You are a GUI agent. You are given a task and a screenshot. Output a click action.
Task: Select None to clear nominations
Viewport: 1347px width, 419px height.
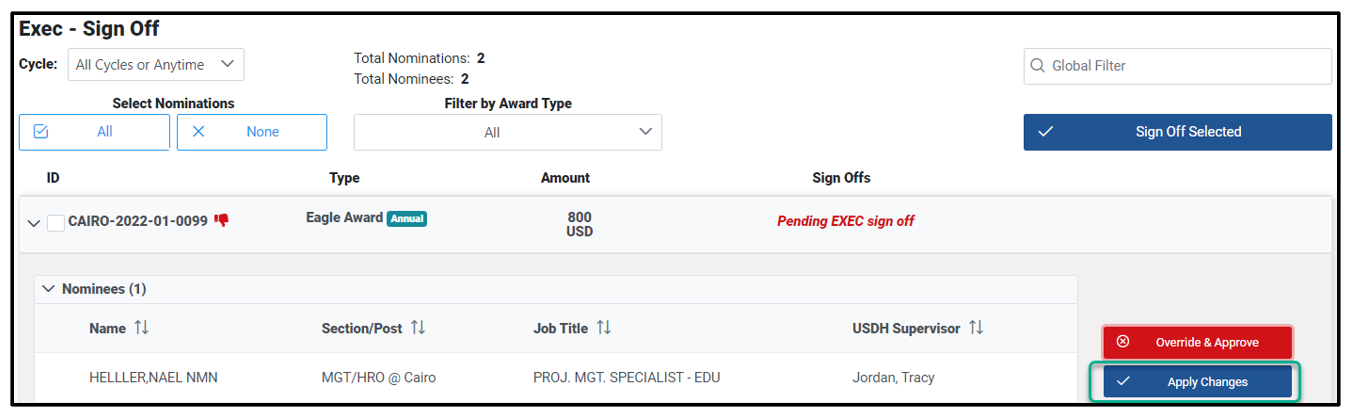point(252,132)
